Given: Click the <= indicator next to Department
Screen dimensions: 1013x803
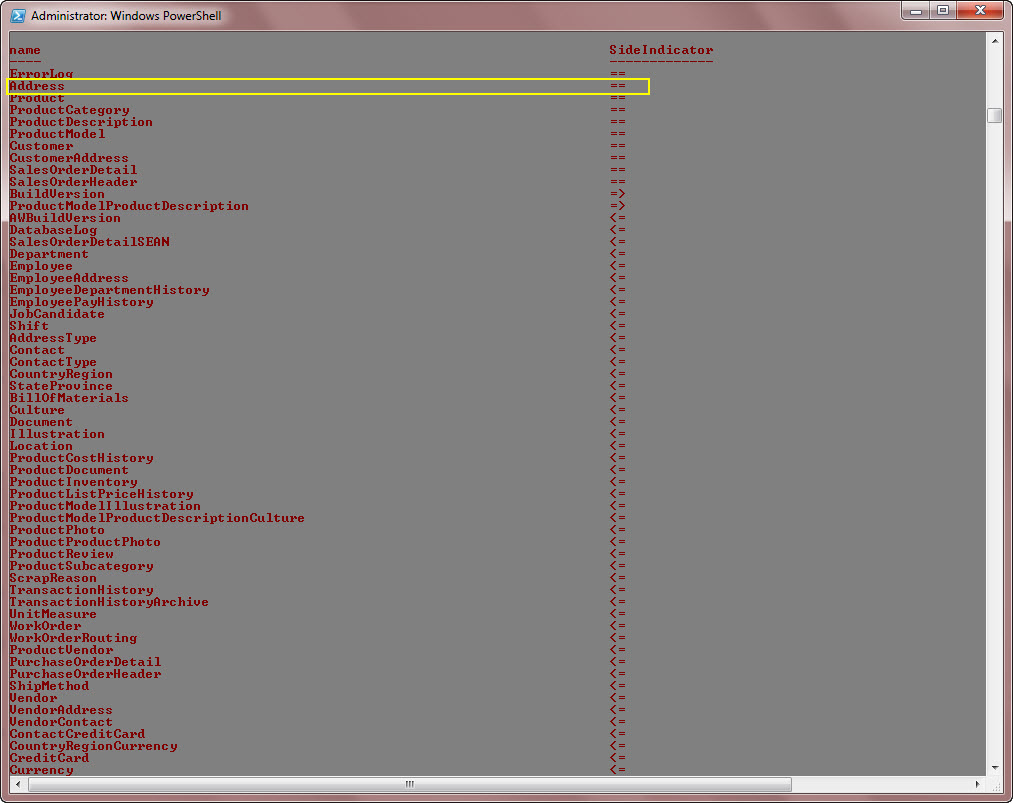Looking at the screenshot, I should (x=617, y=254).
